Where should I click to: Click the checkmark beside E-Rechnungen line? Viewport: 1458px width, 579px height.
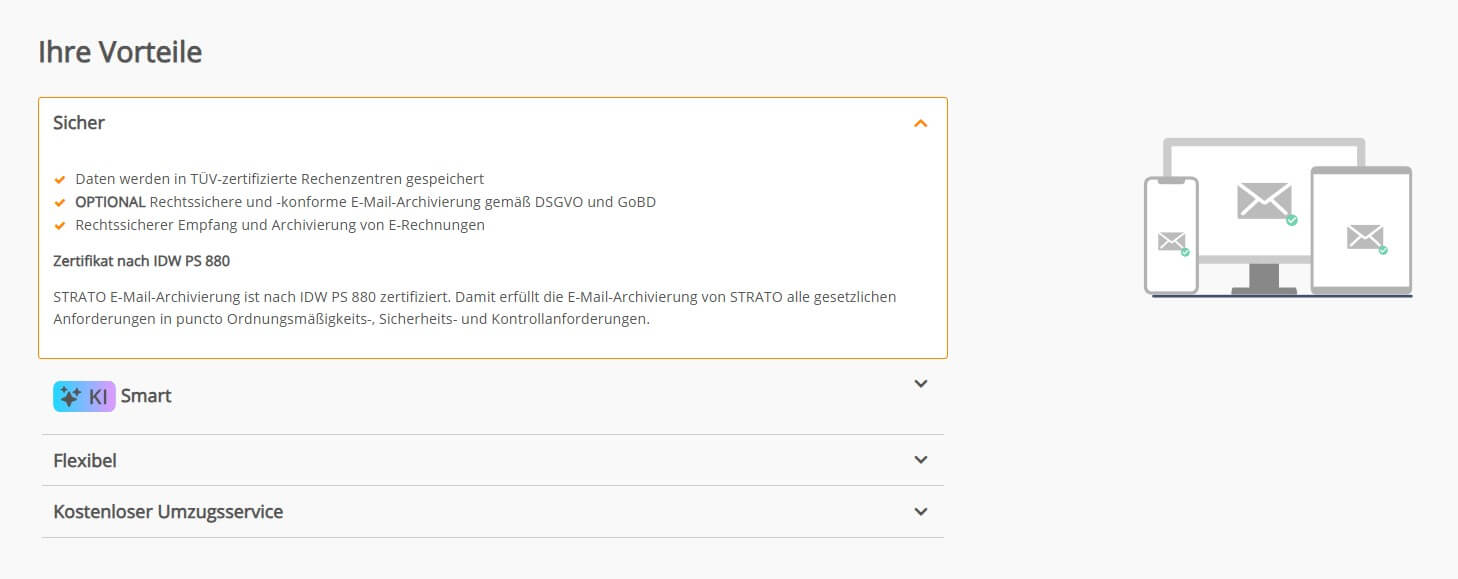pyautogui.click(x=60, y=224)
